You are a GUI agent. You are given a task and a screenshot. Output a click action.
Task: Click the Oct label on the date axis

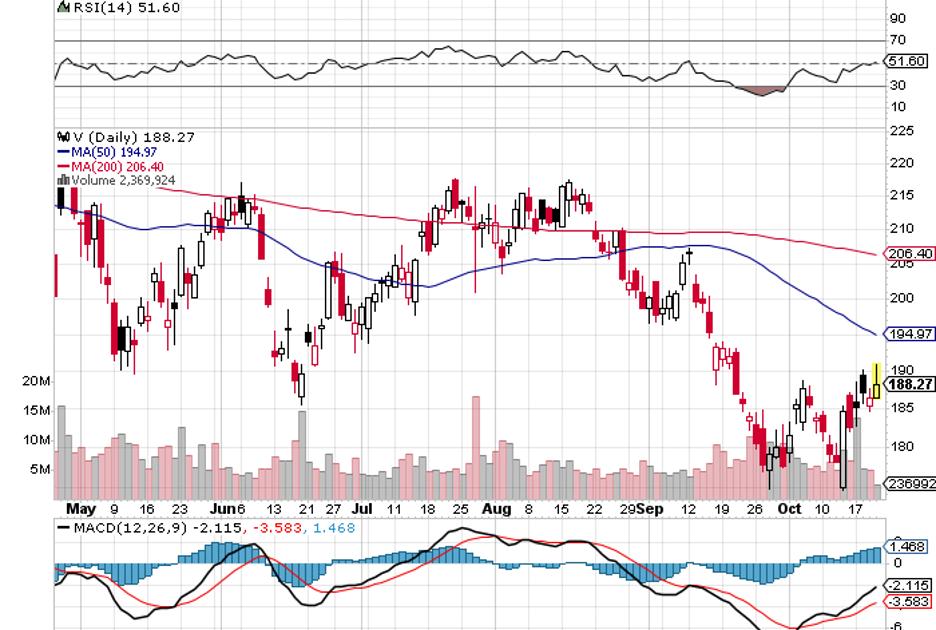point(789,509)
